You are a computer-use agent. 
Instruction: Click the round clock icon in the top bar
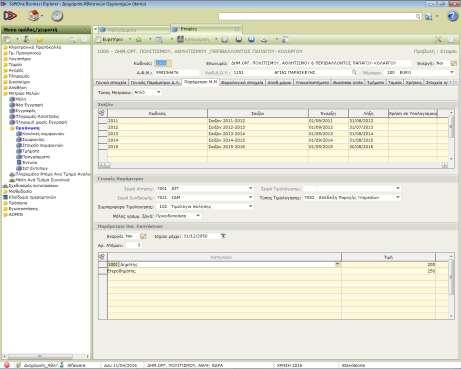[57, 16]
